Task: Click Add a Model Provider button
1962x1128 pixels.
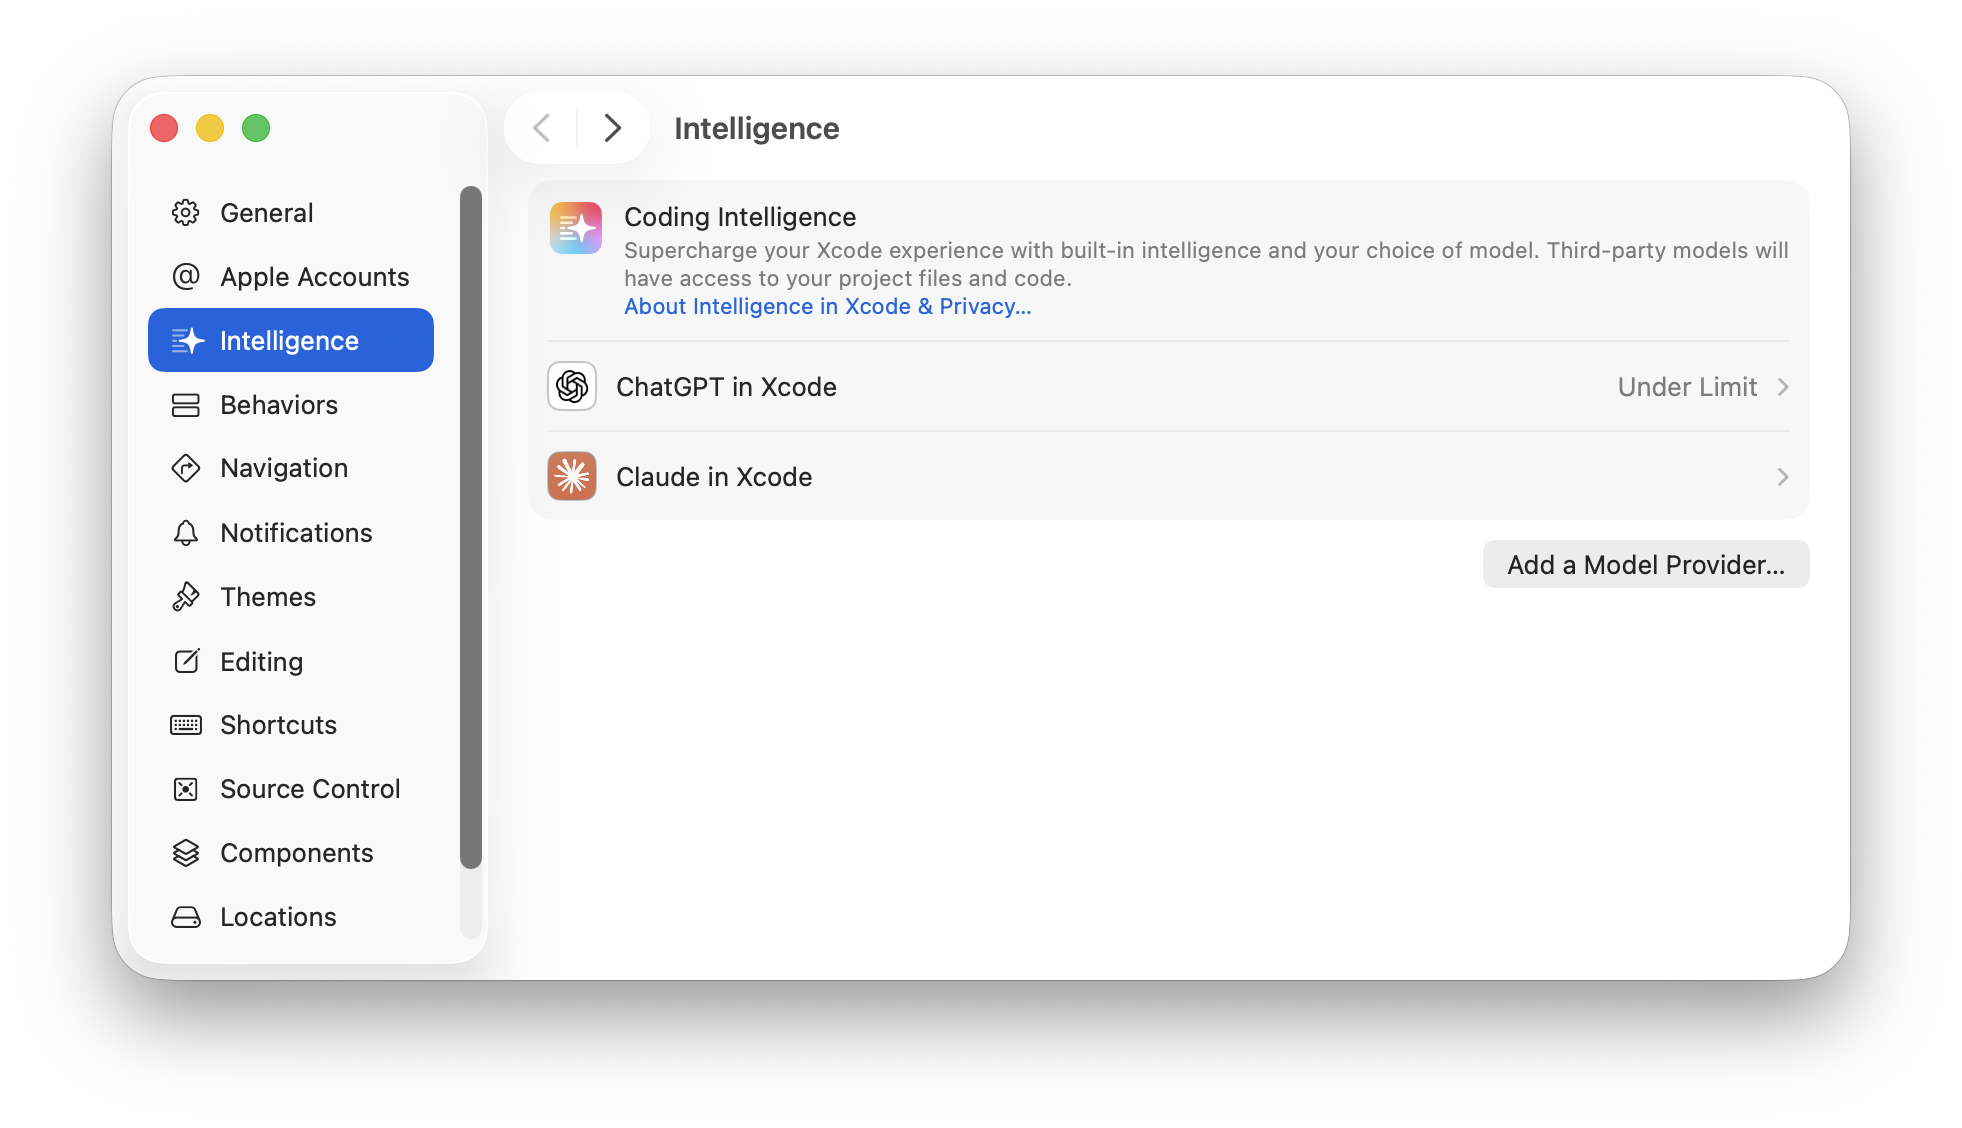Action: (x=1645, y=565)
